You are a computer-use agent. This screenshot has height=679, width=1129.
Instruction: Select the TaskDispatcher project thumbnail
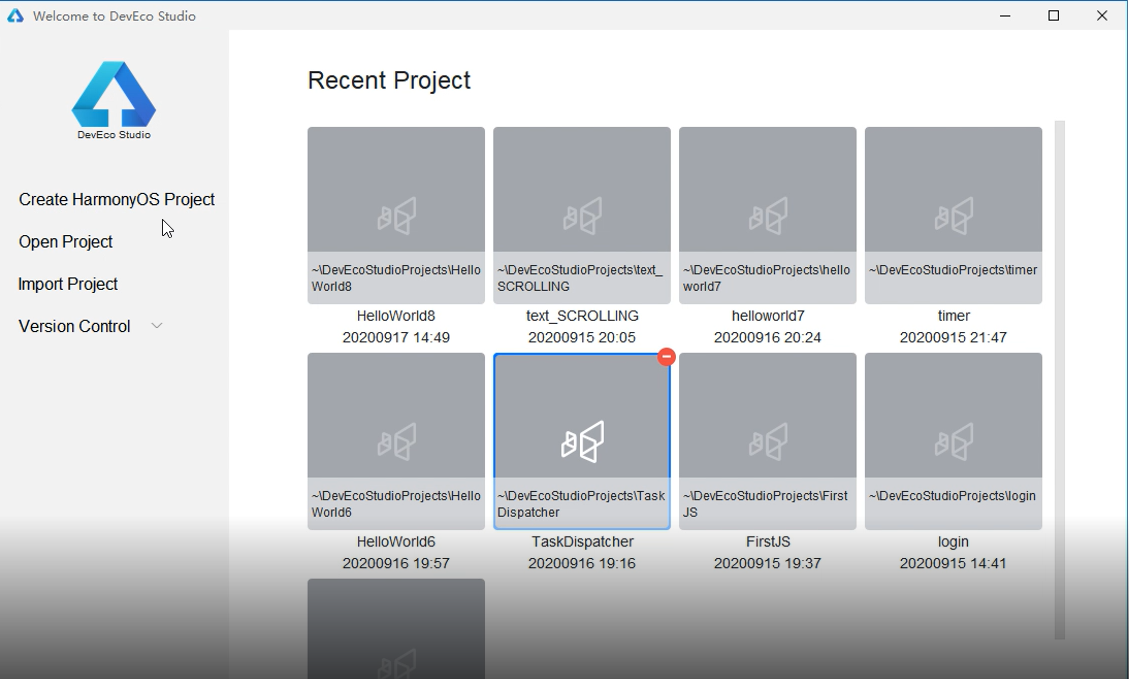pos(582,441)
